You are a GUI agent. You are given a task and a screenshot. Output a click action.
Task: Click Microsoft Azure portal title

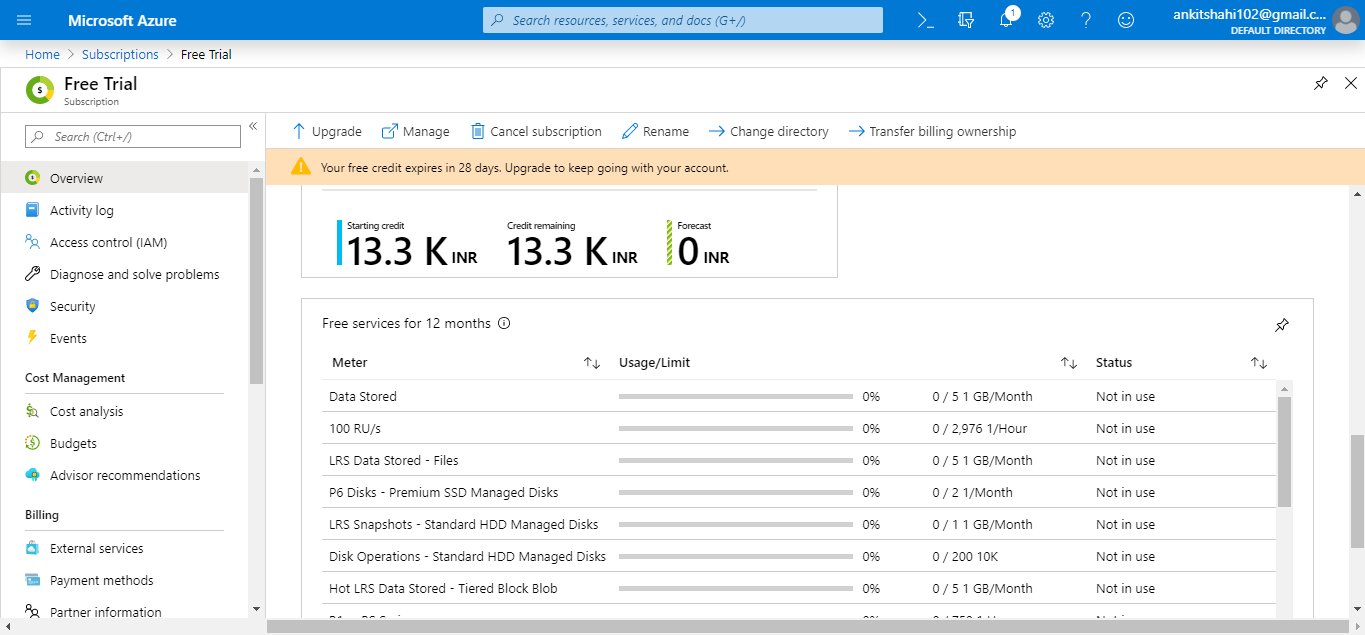122,20
